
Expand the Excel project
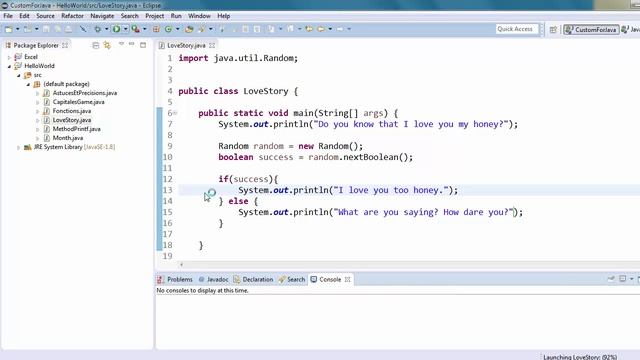pos(9,57)
